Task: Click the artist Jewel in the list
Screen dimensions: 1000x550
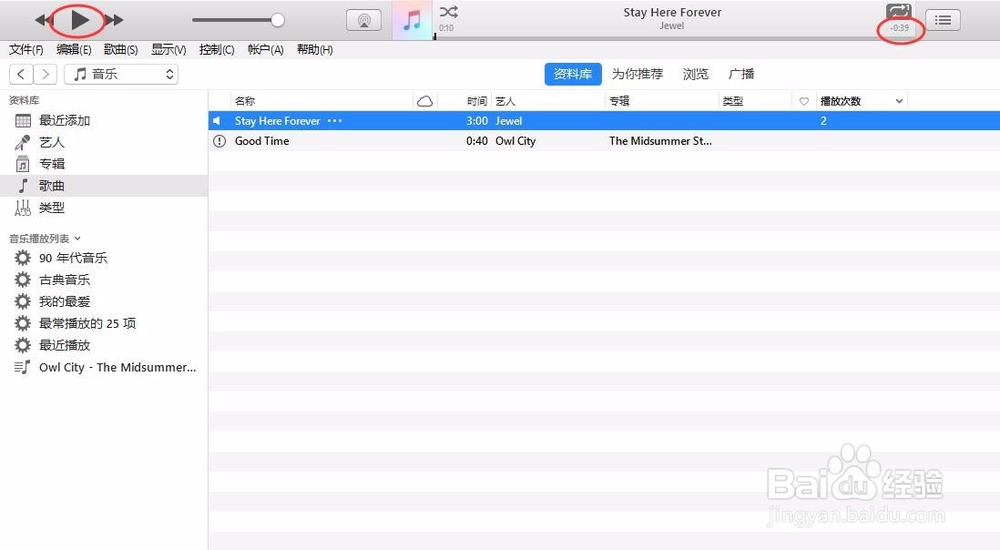Action: point(509,121)
